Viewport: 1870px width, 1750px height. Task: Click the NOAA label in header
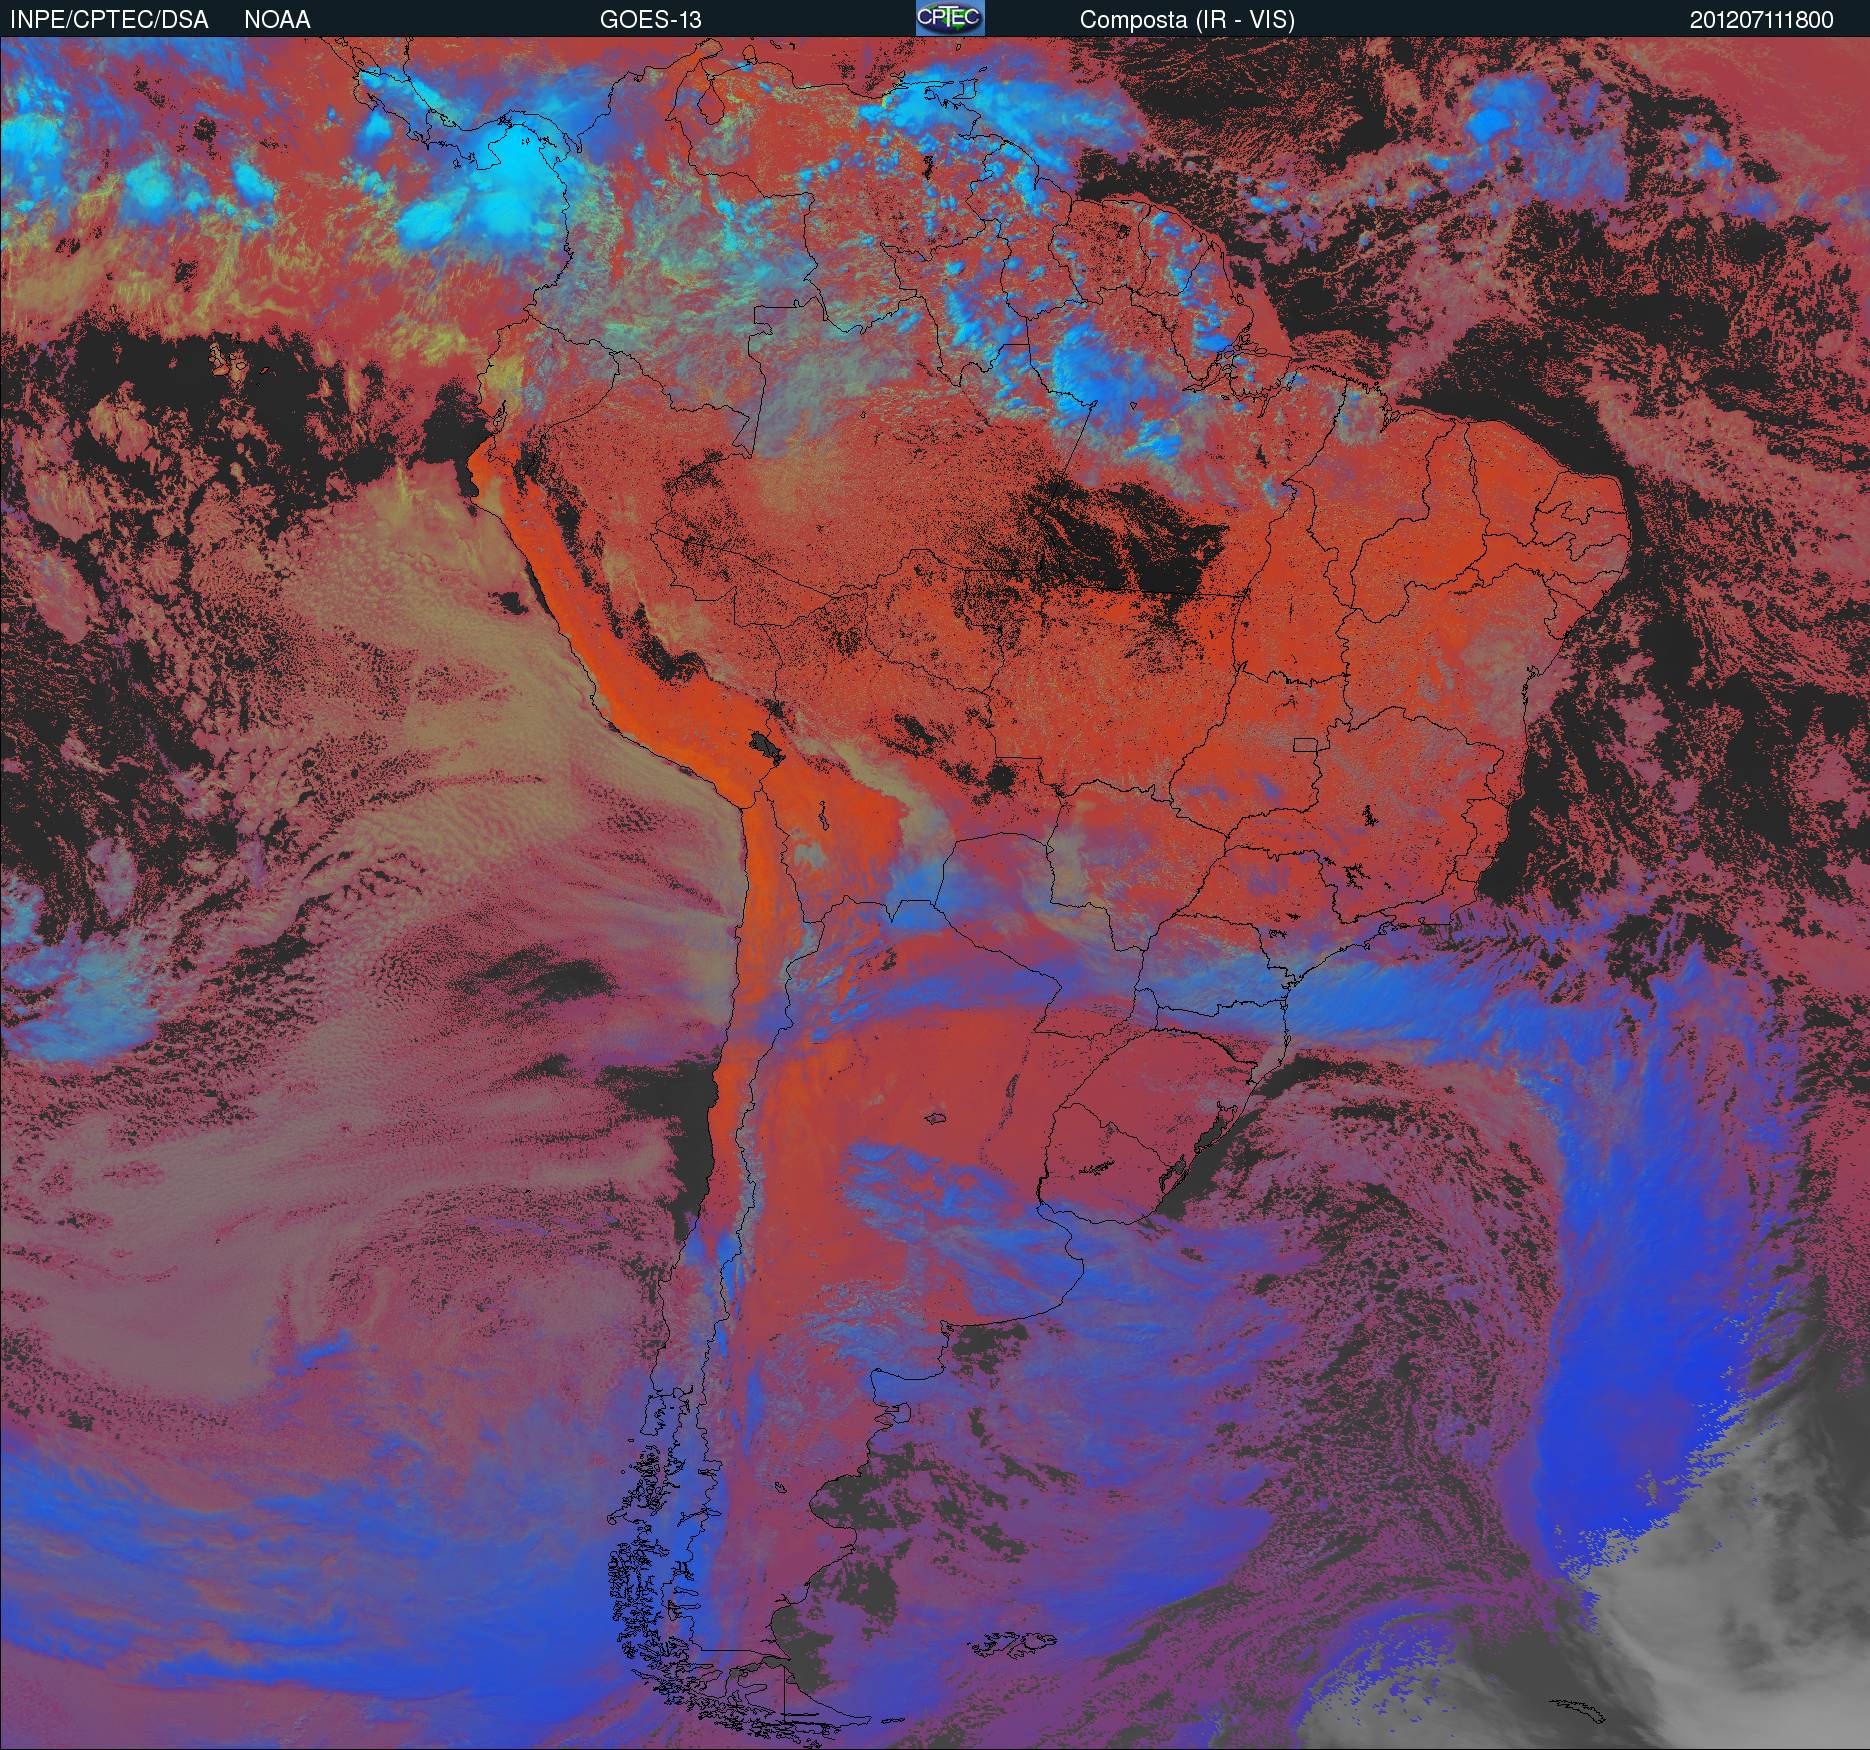coord(277,20)
